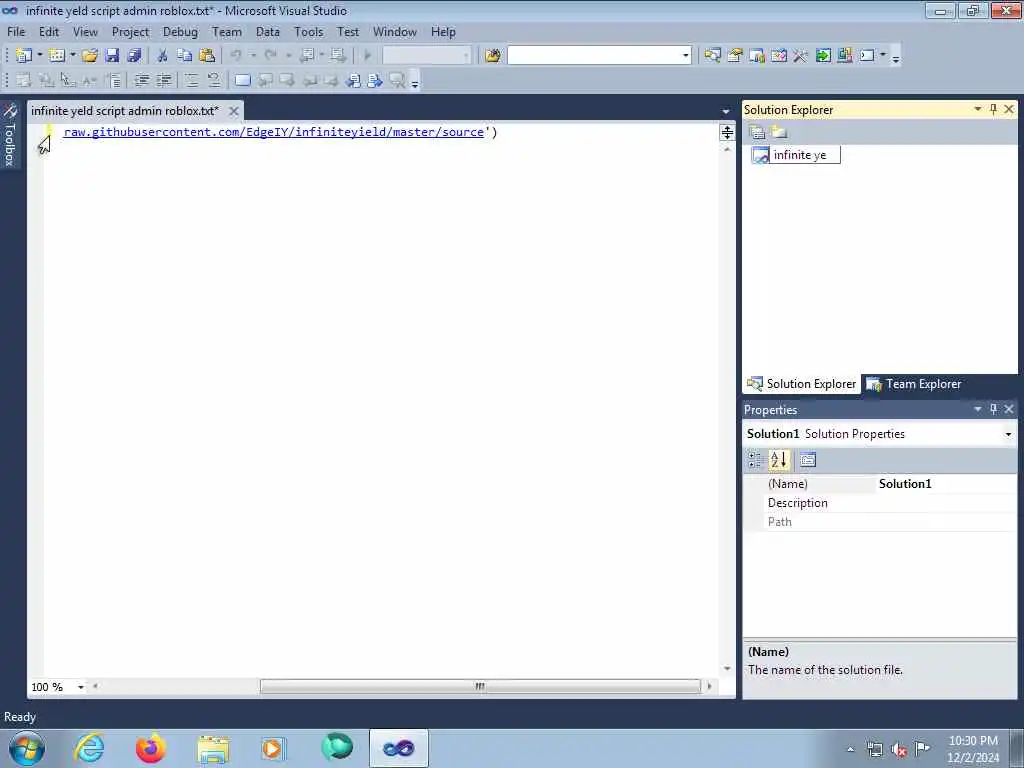
Task: Toggle auto-hide pin on Solution Explorer
Action: pyautogui.click(x=993, y=109)
